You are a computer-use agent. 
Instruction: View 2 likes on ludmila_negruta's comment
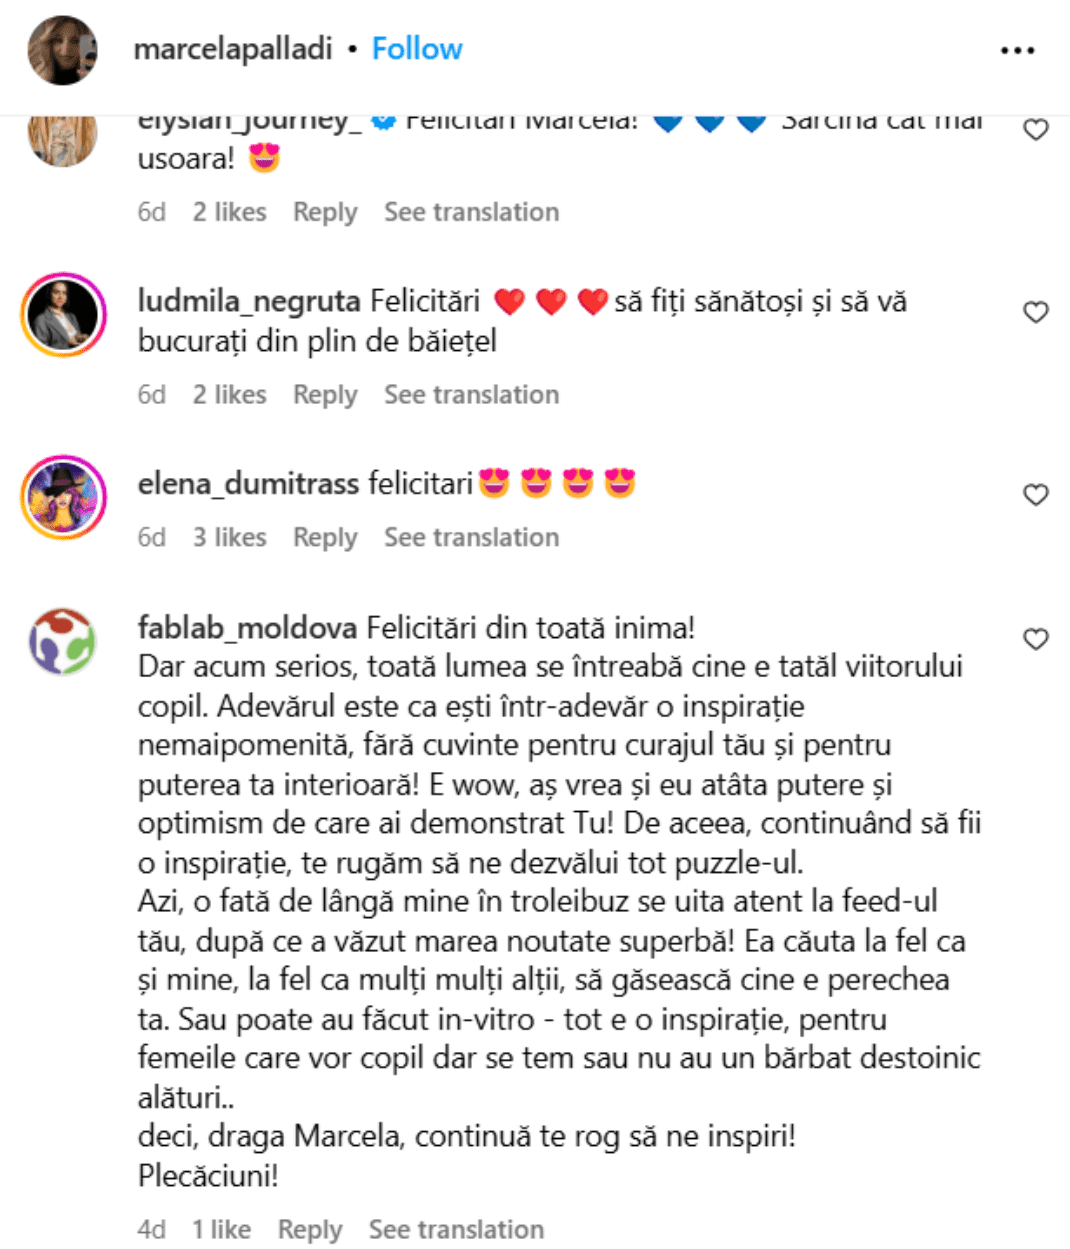point(230,395)
